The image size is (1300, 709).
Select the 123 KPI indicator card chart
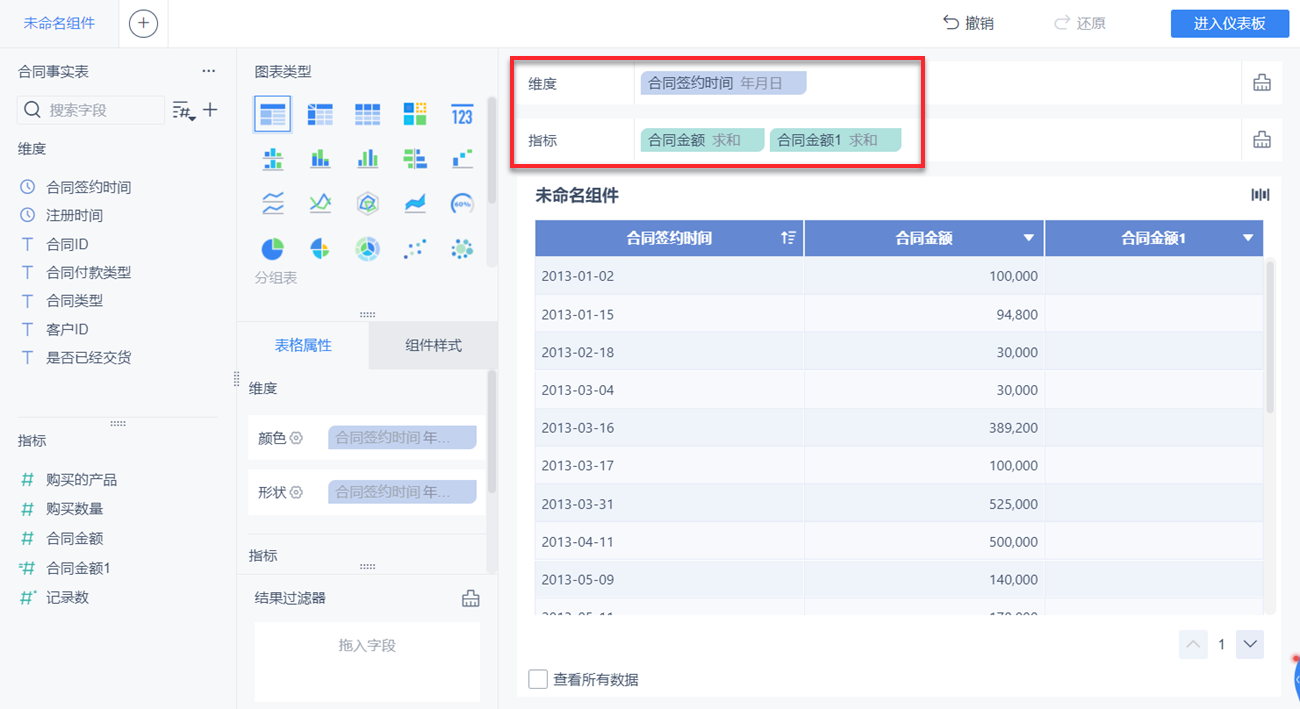pos(462,114)
